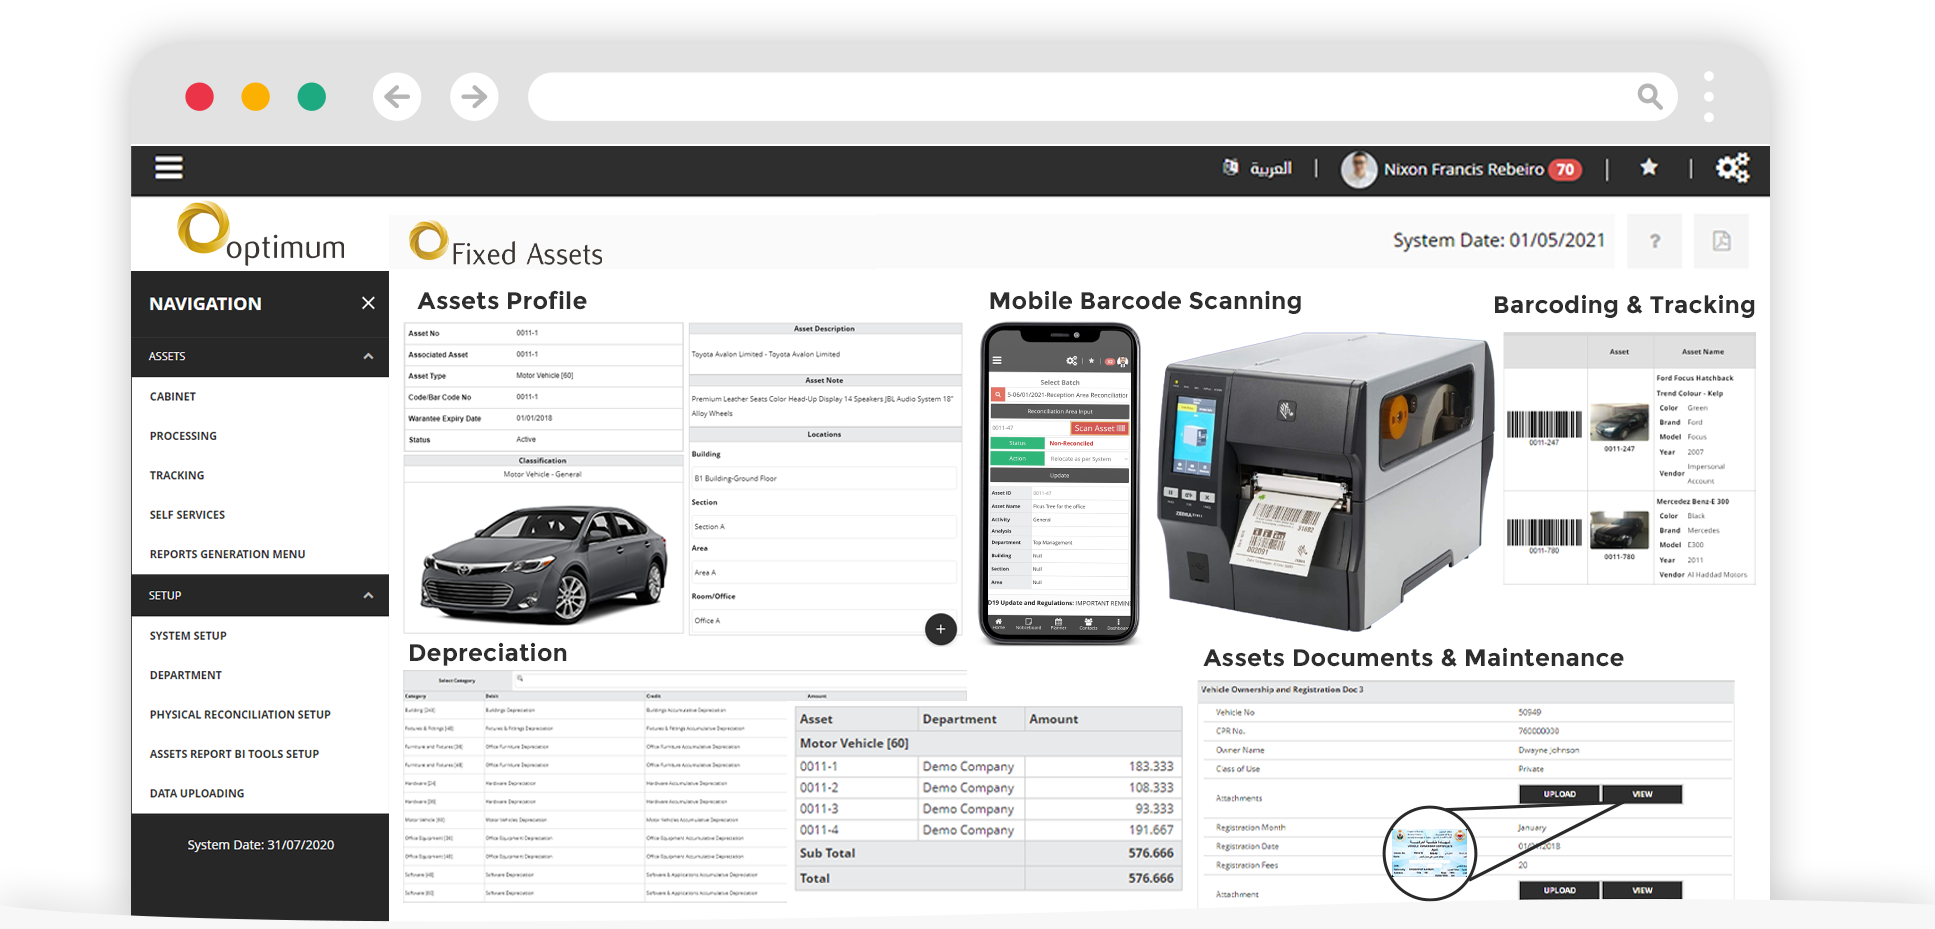Open Assets Report BI Tools Setup
This screenshot has height=929, width=1935.
coord(234,754)
